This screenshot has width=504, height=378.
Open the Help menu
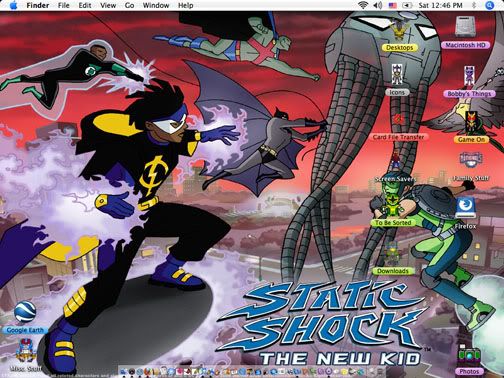pyautogui.click(x=185, y=5)
